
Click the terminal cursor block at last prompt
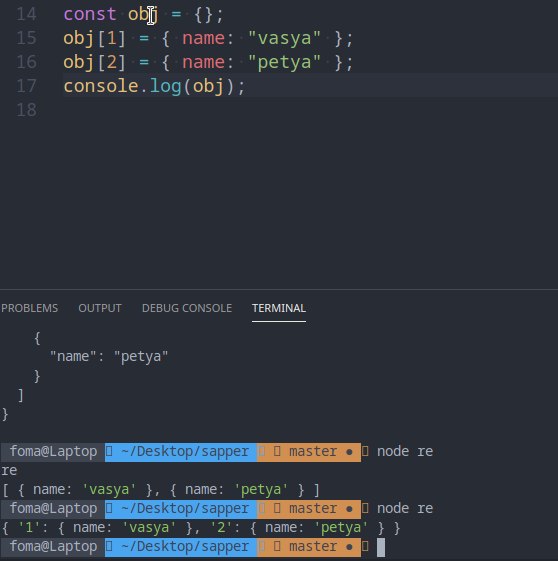(381, 547)
